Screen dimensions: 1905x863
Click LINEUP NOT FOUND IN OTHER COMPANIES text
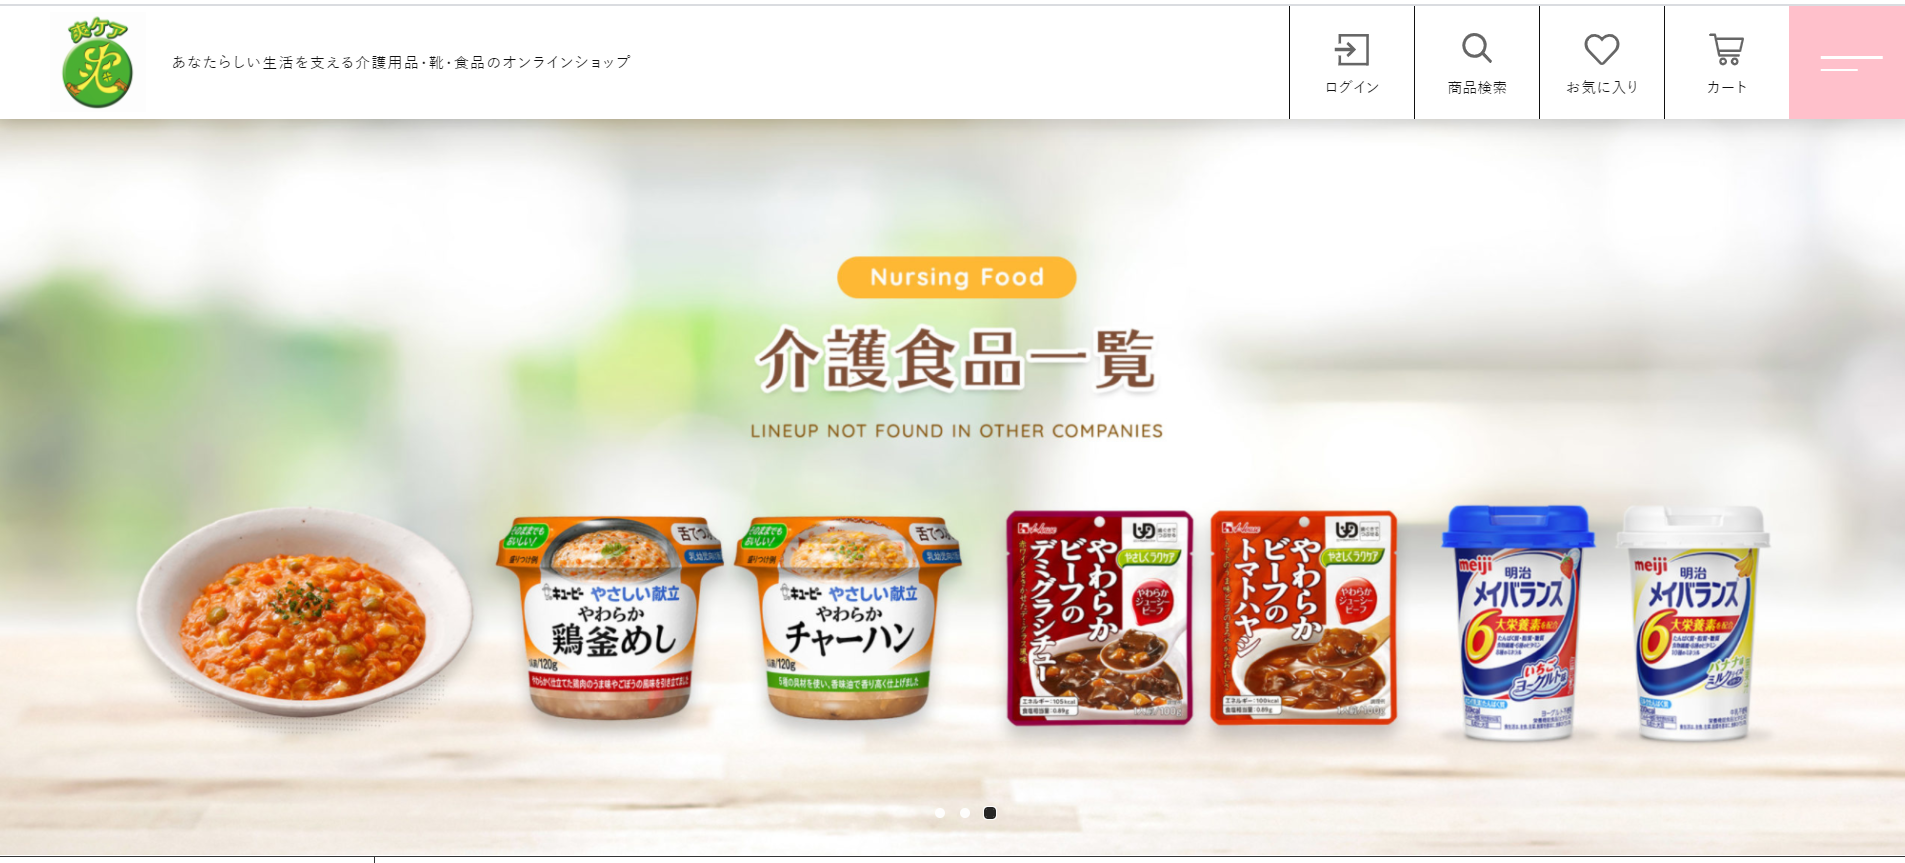tap(957, 431)
